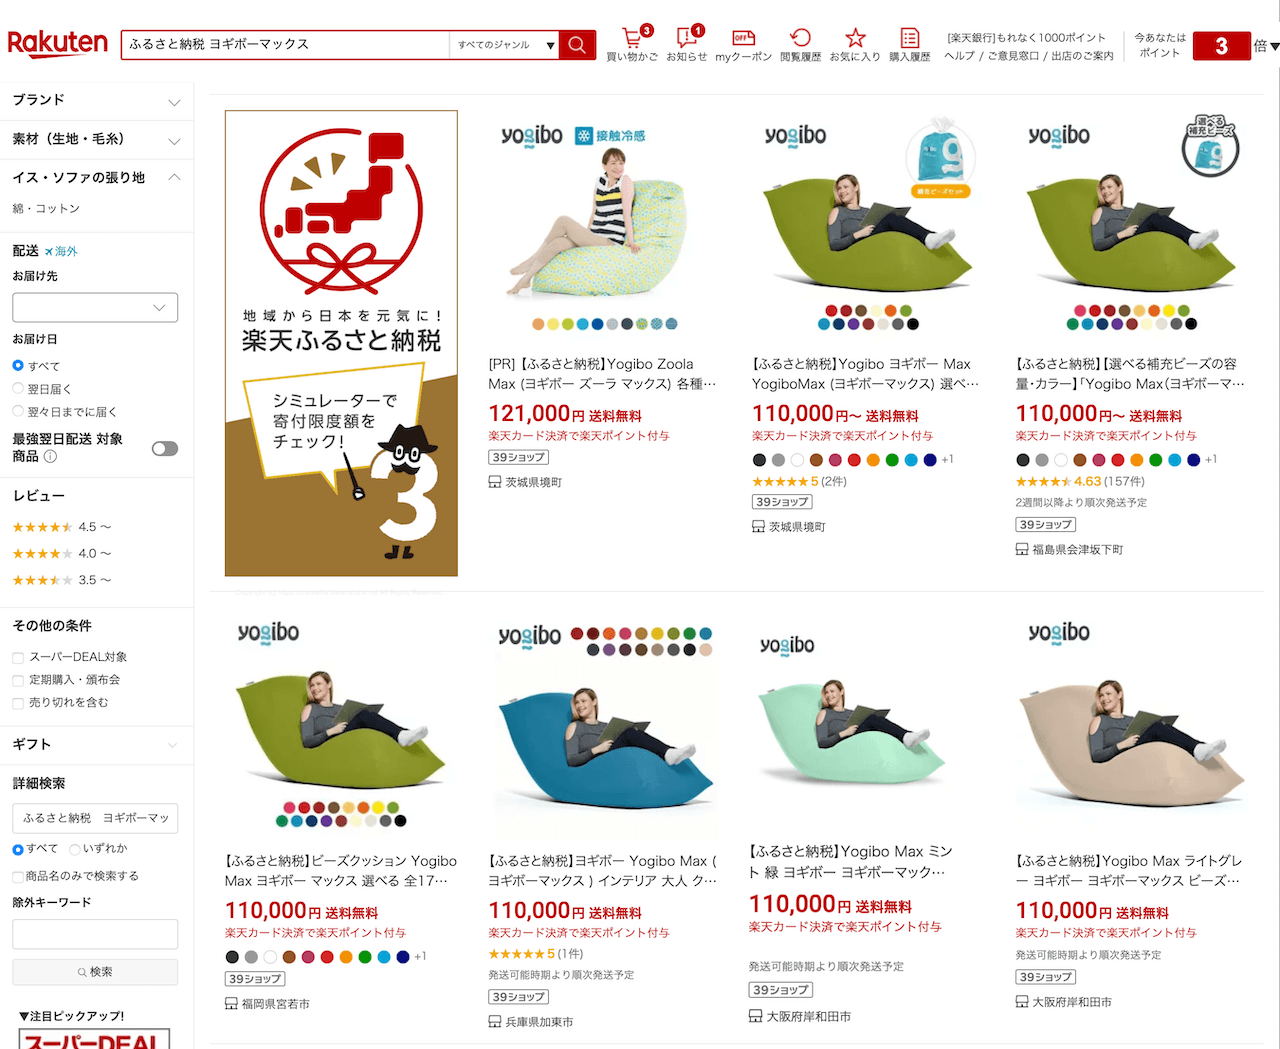Open purchase history (購入履歴) icon
The image size is (1280, 1049).
909,44
